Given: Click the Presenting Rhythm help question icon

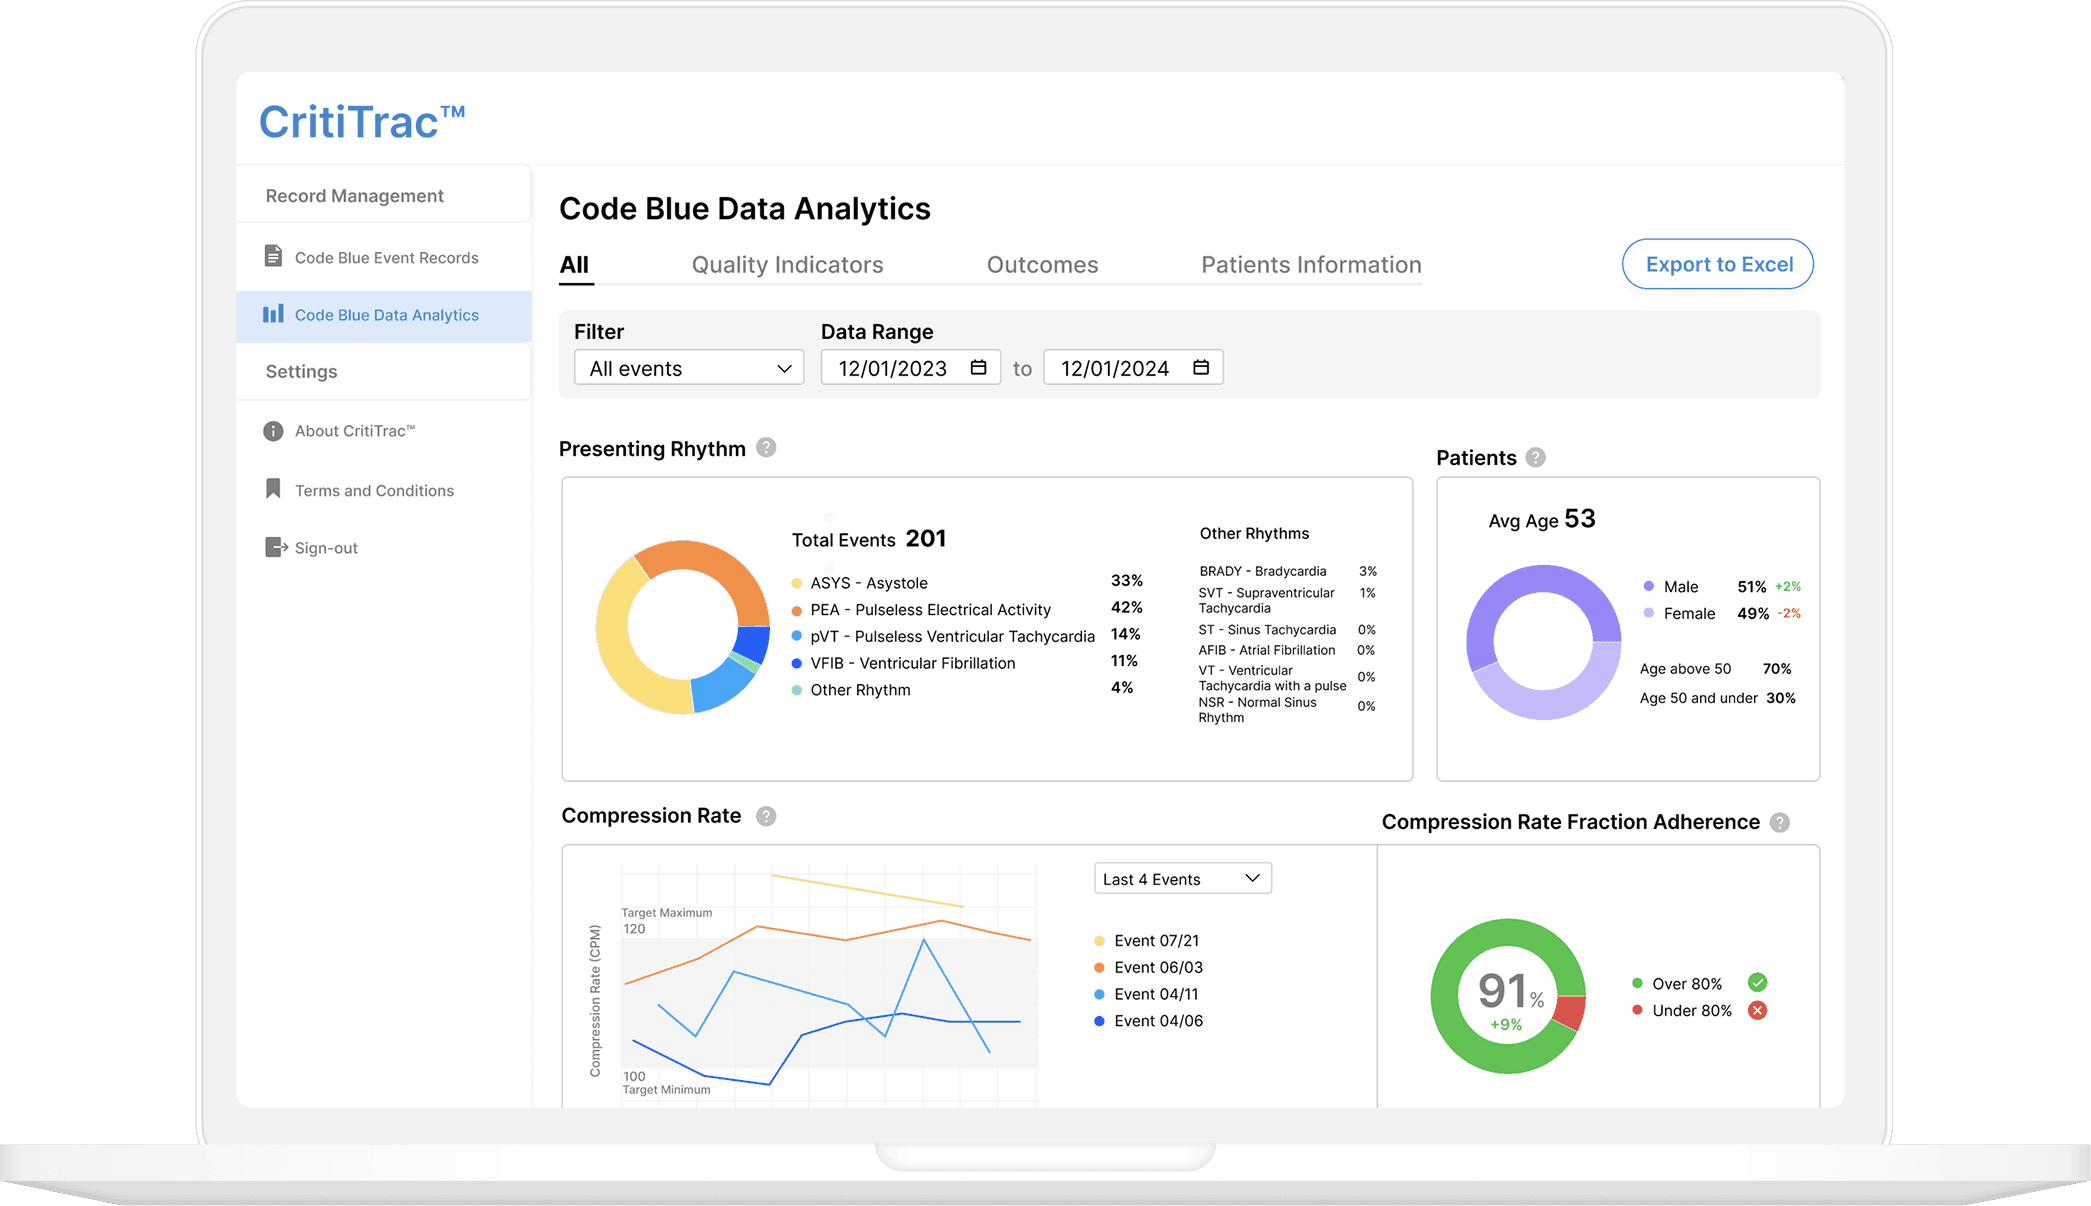Looking at the screenshot, I should 766,448.
